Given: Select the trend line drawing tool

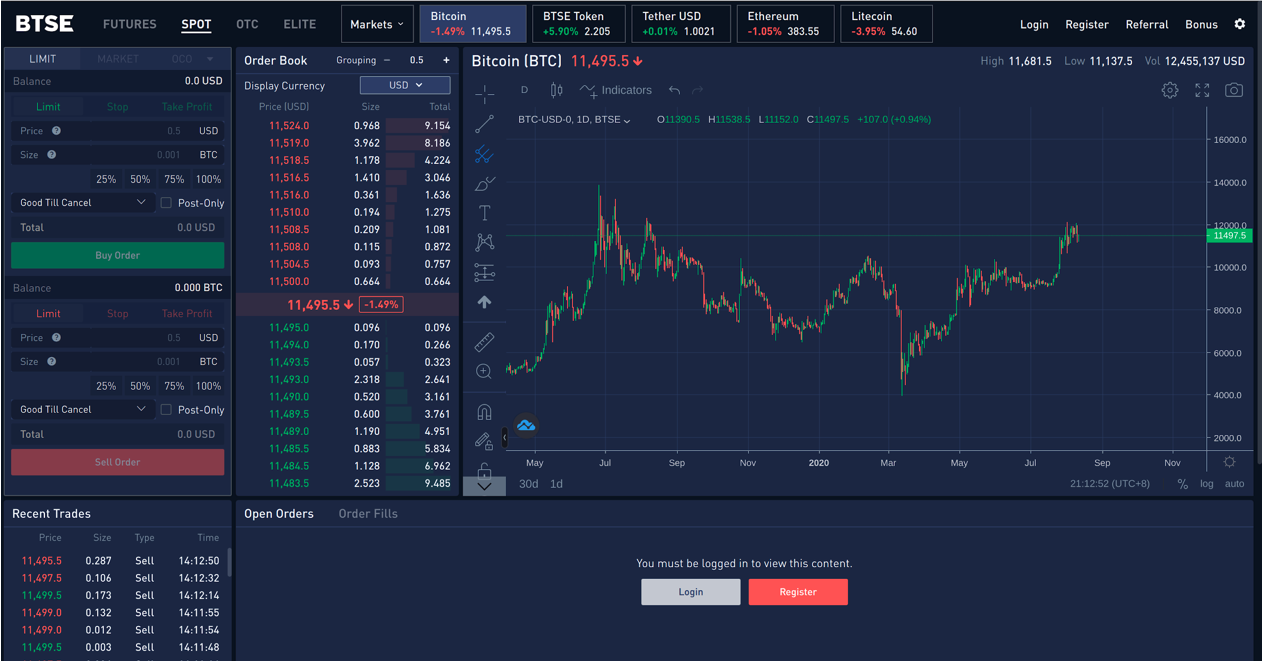Looking at the screenshot, I should click(x=484, y=125).
